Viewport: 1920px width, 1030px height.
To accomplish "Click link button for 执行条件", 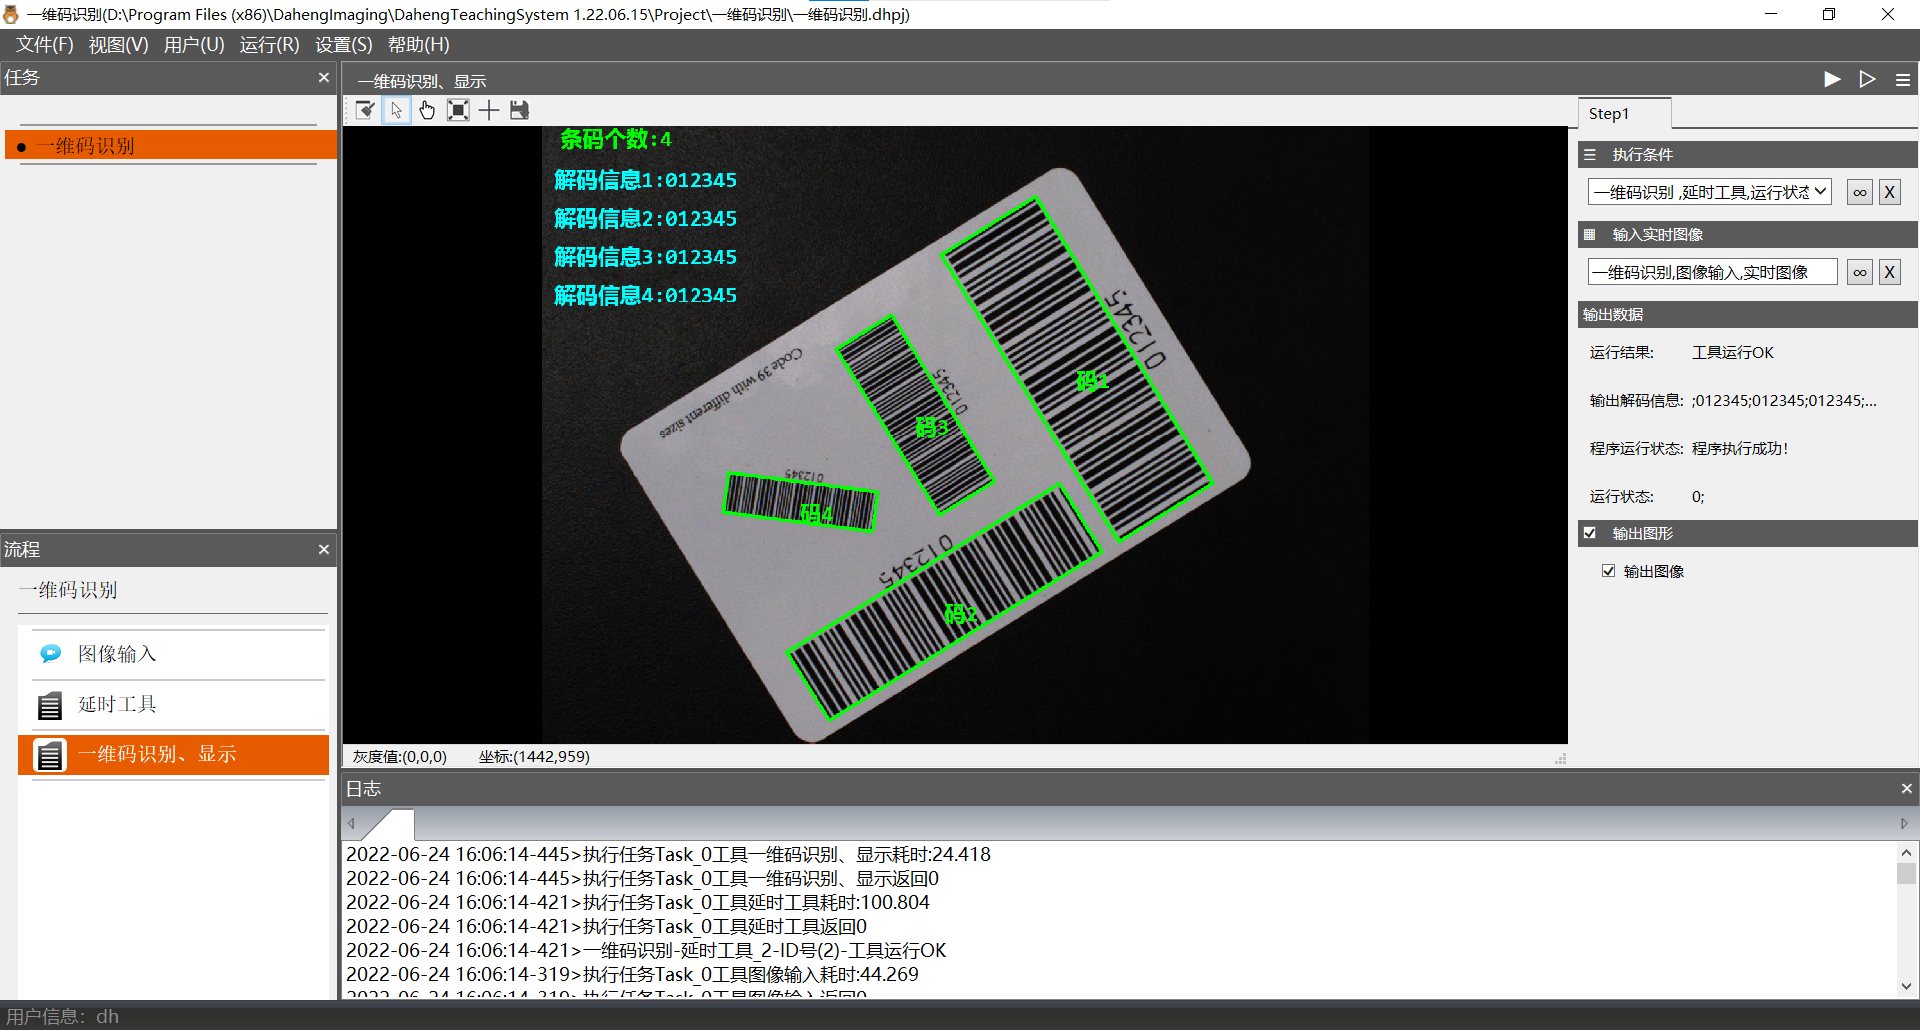I will 1860,192.
